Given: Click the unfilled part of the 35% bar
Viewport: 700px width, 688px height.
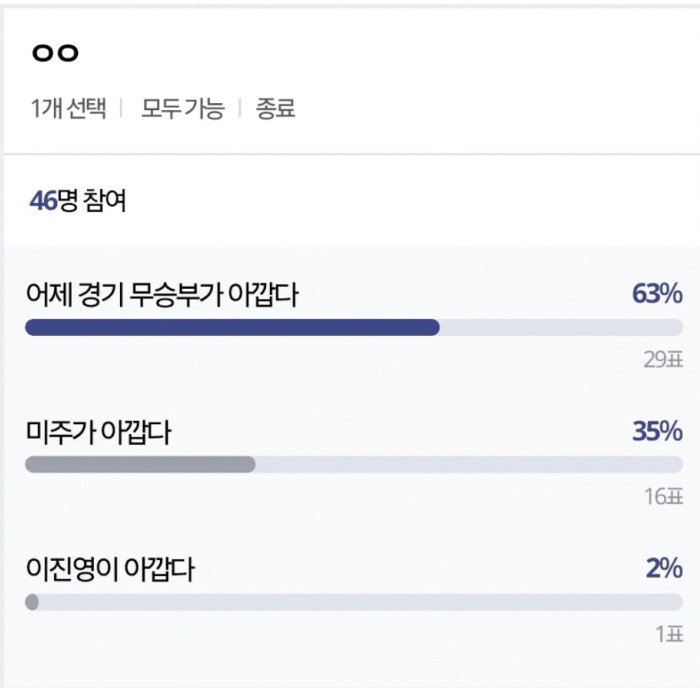Looking at the screenshot, I should click(x=470, y=465).
